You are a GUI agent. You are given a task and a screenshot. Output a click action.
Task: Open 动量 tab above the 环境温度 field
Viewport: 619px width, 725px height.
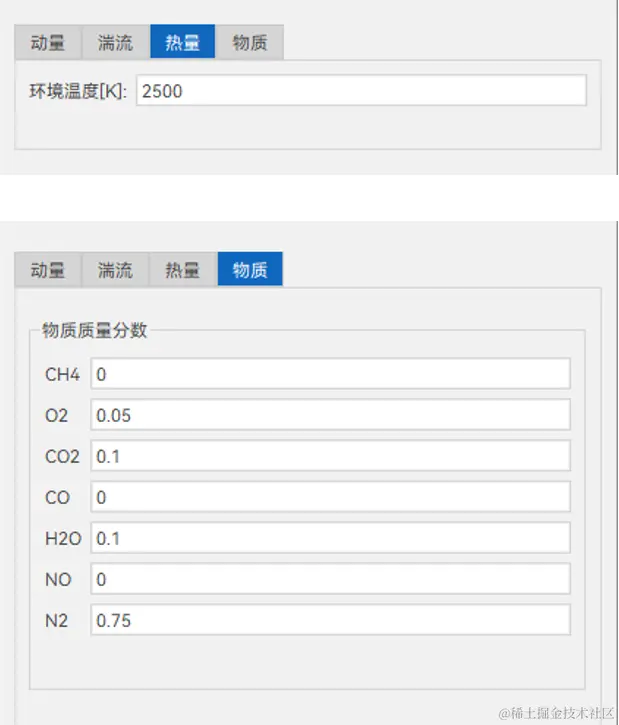click(48, 43)
